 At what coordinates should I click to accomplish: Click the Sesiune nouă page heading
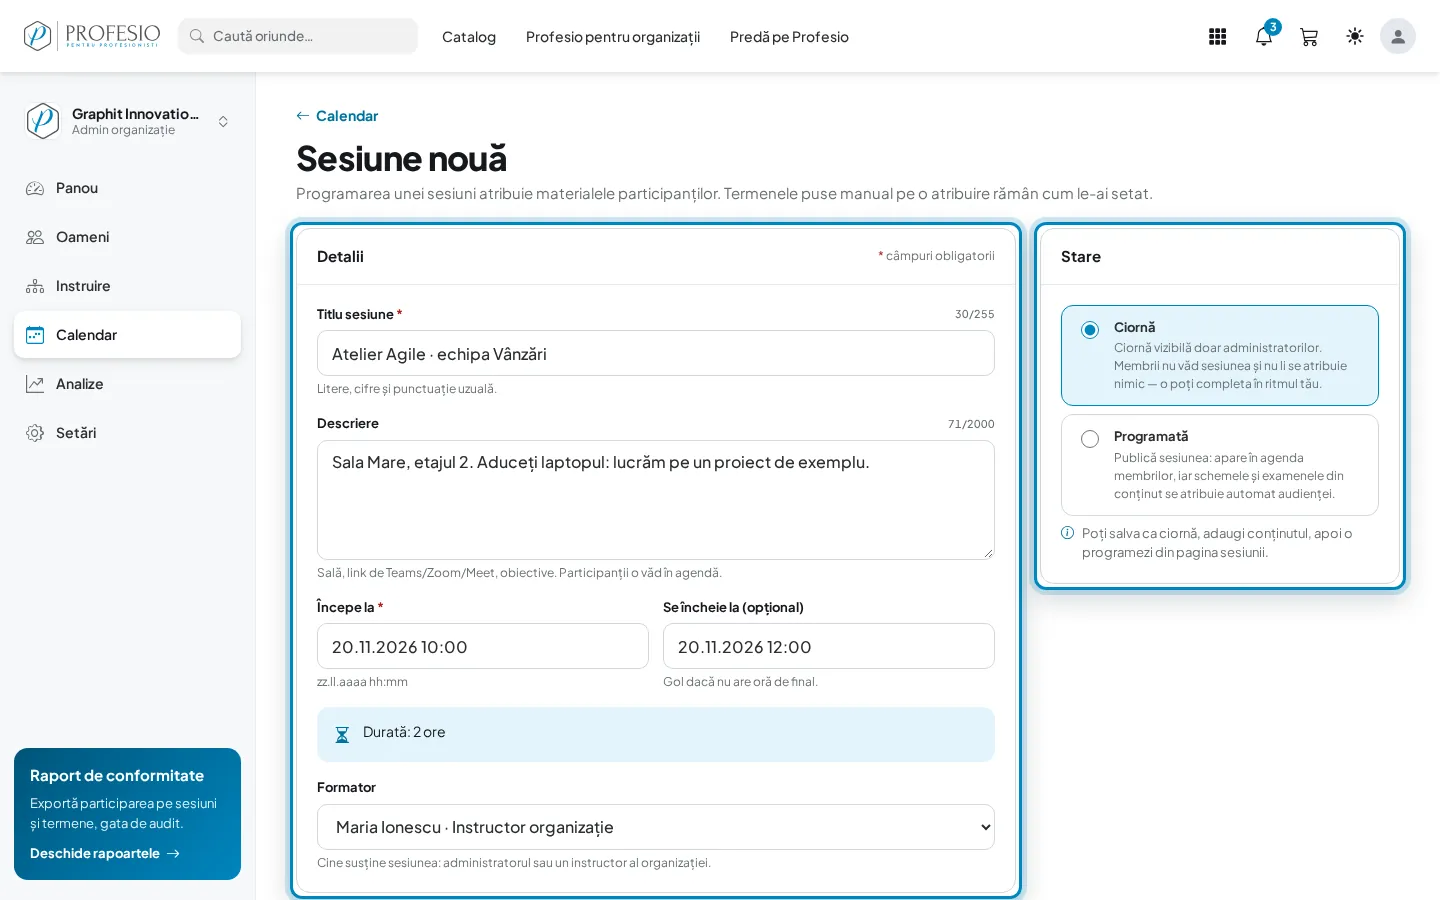tap(401, 158)
